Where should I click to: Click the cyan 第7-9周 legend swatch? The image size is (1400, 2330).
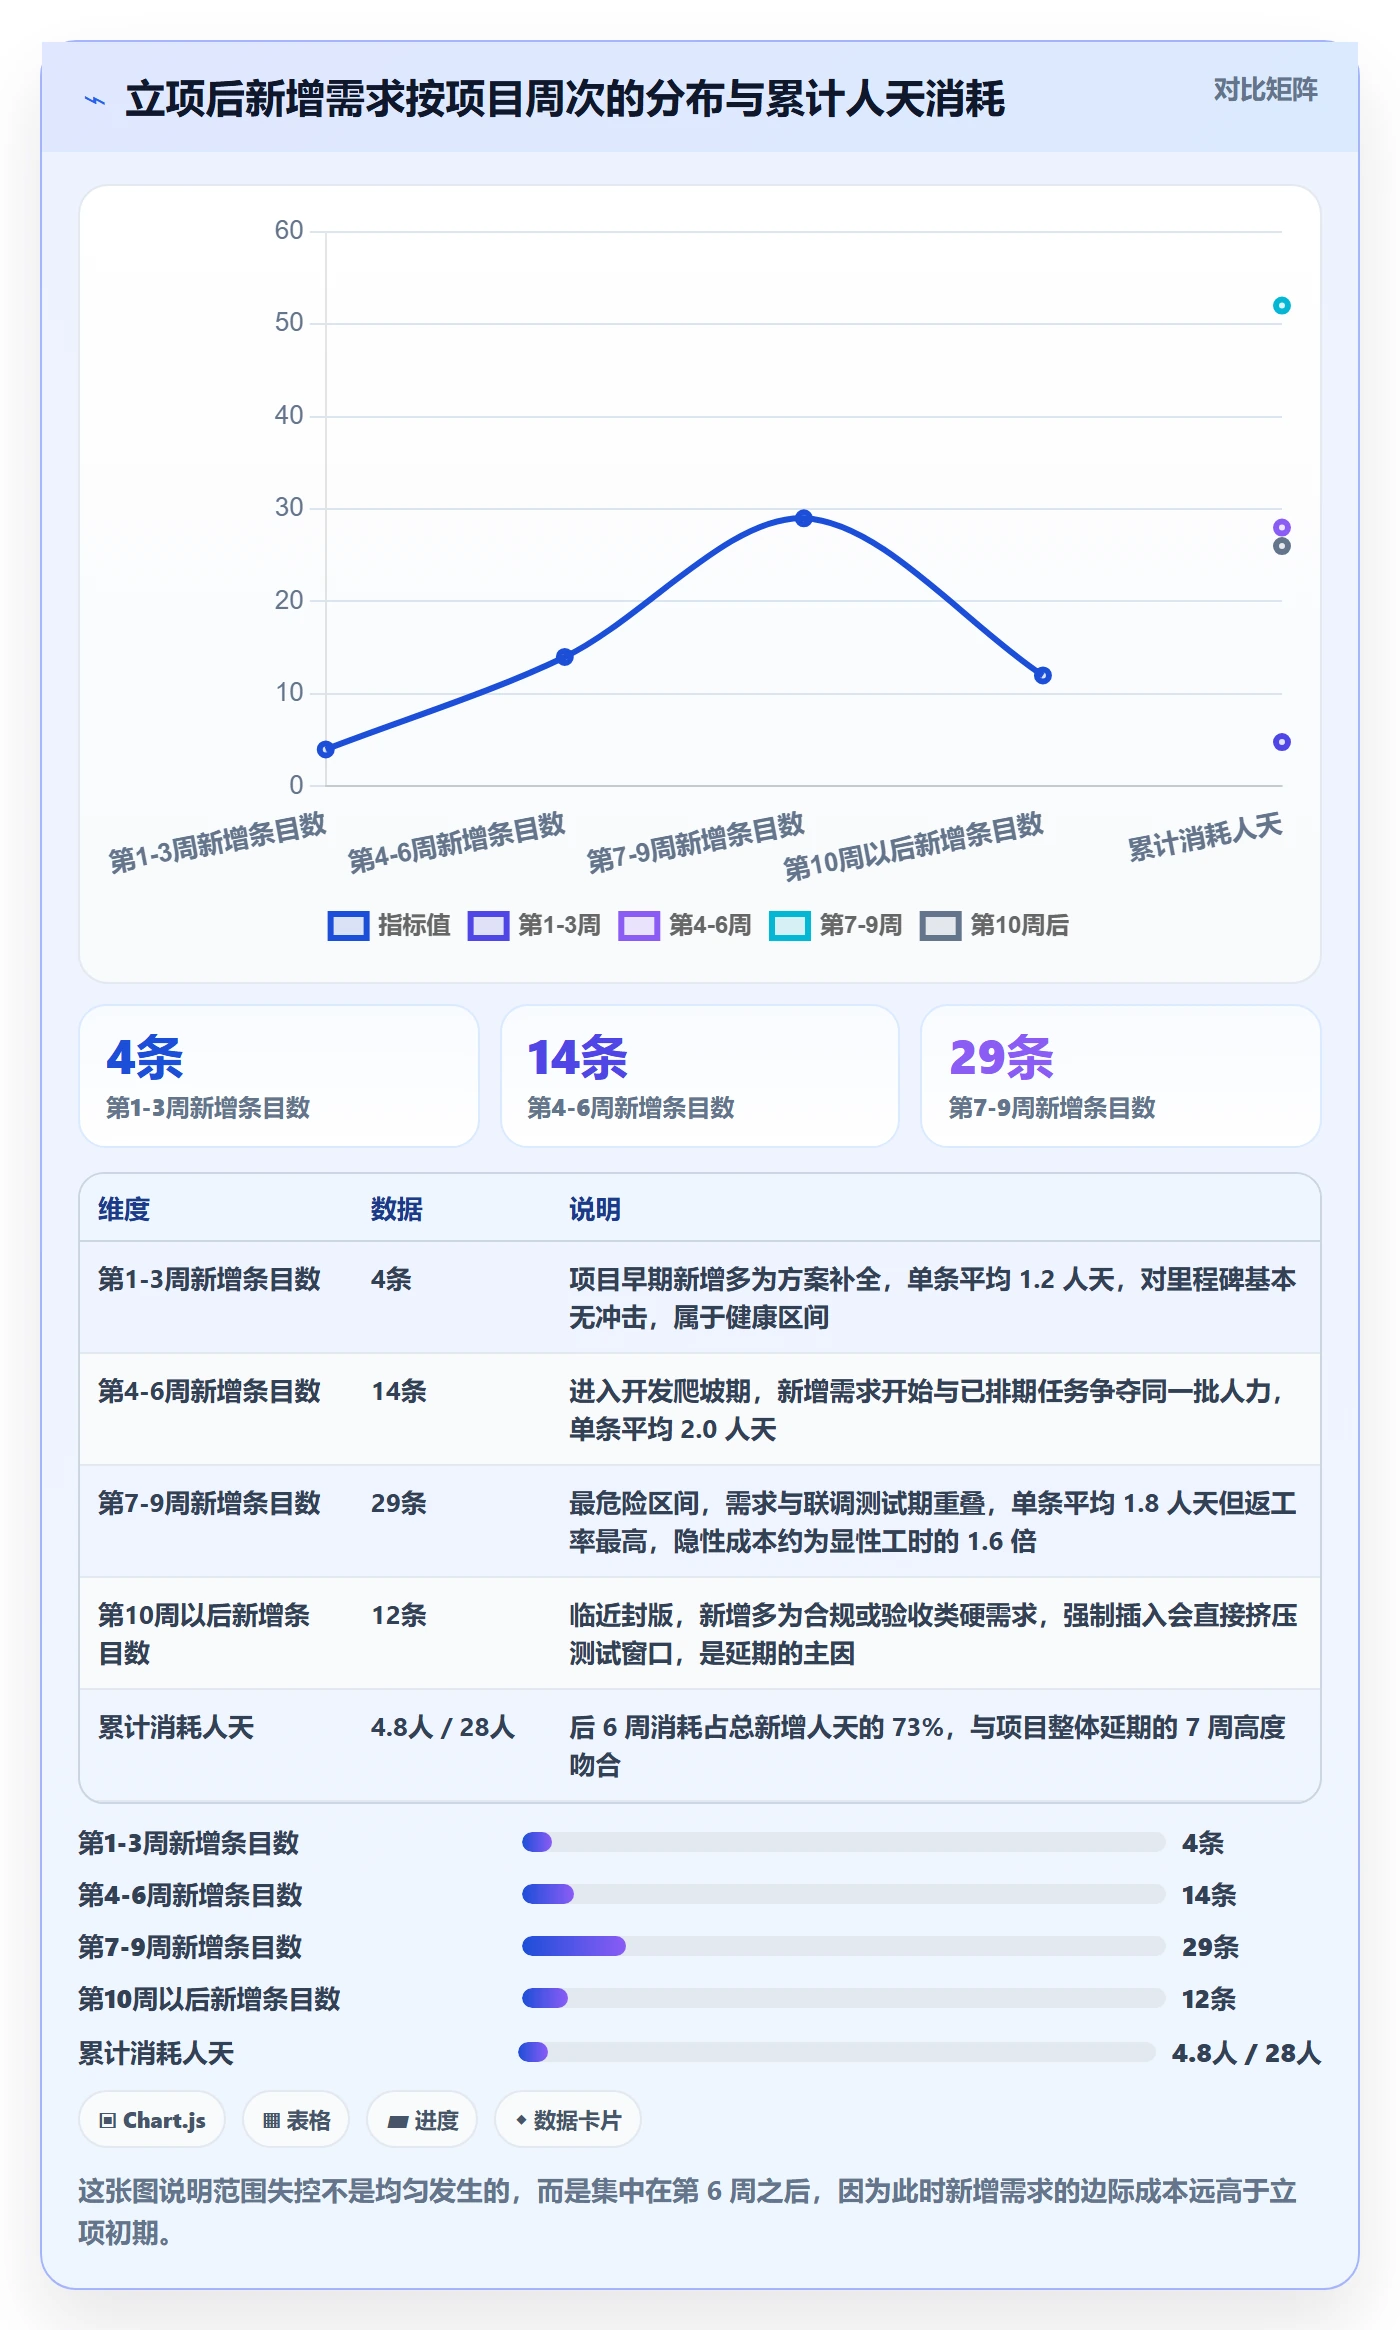click(x=790, y=926)
